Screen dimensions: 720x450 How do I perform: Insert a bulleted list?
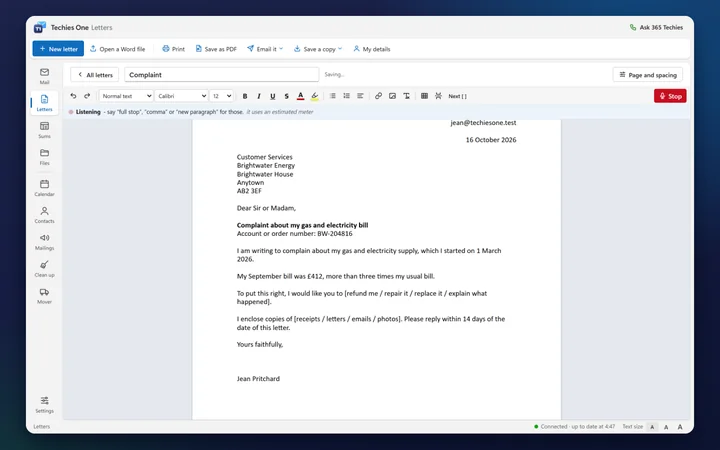(x=332, y=96)
